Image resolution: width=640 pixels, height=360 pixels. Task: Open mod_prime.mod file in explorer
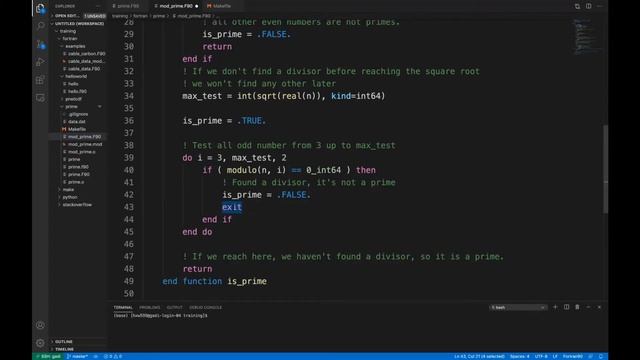[85, 144]
